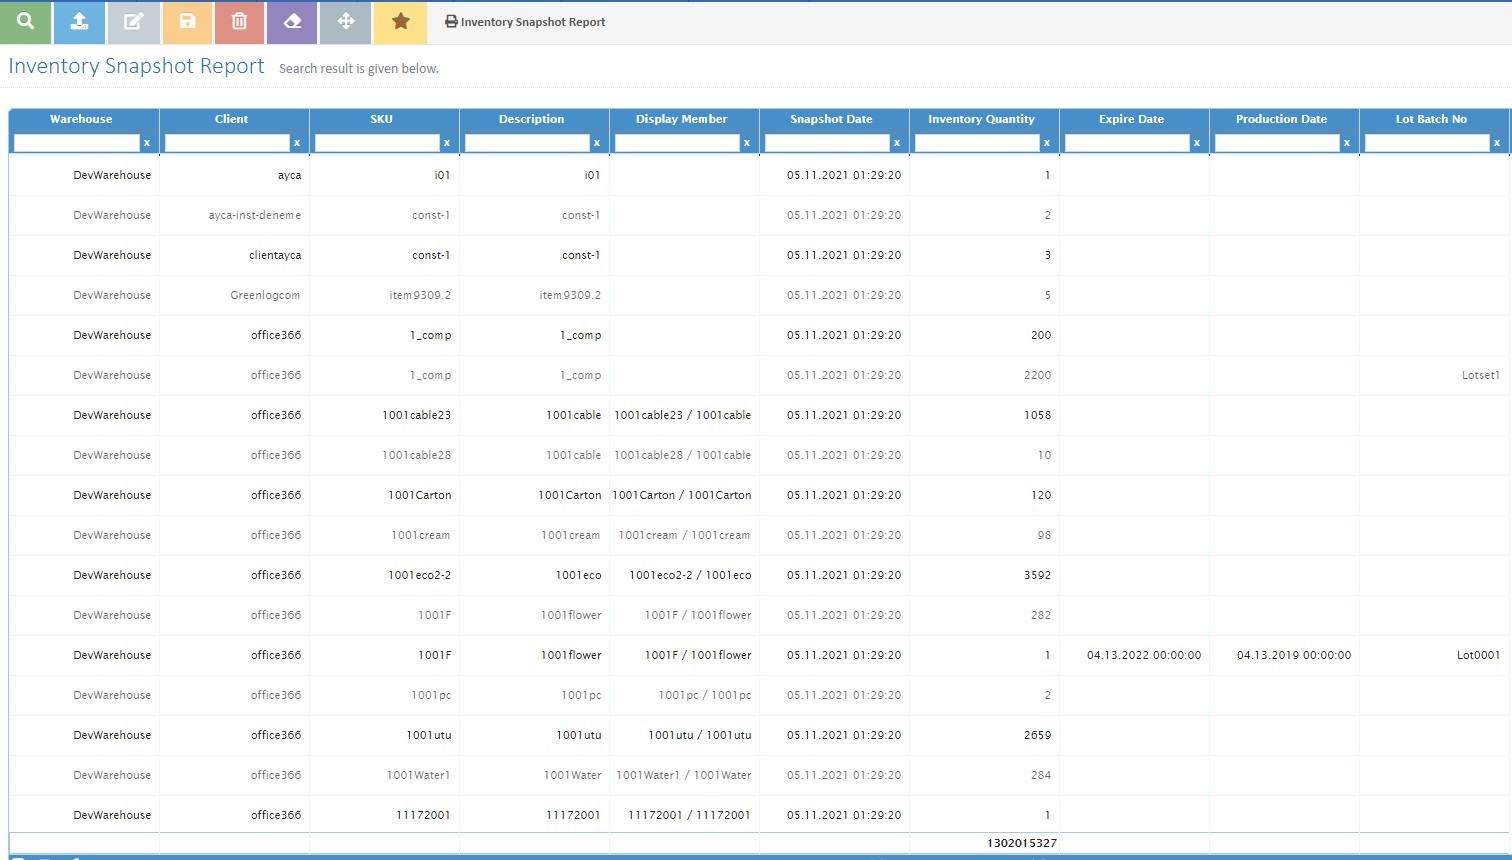1512x860 pixels.
Task: Clear the Lot Batch No filter x
Action: (x=1497, y=143)
